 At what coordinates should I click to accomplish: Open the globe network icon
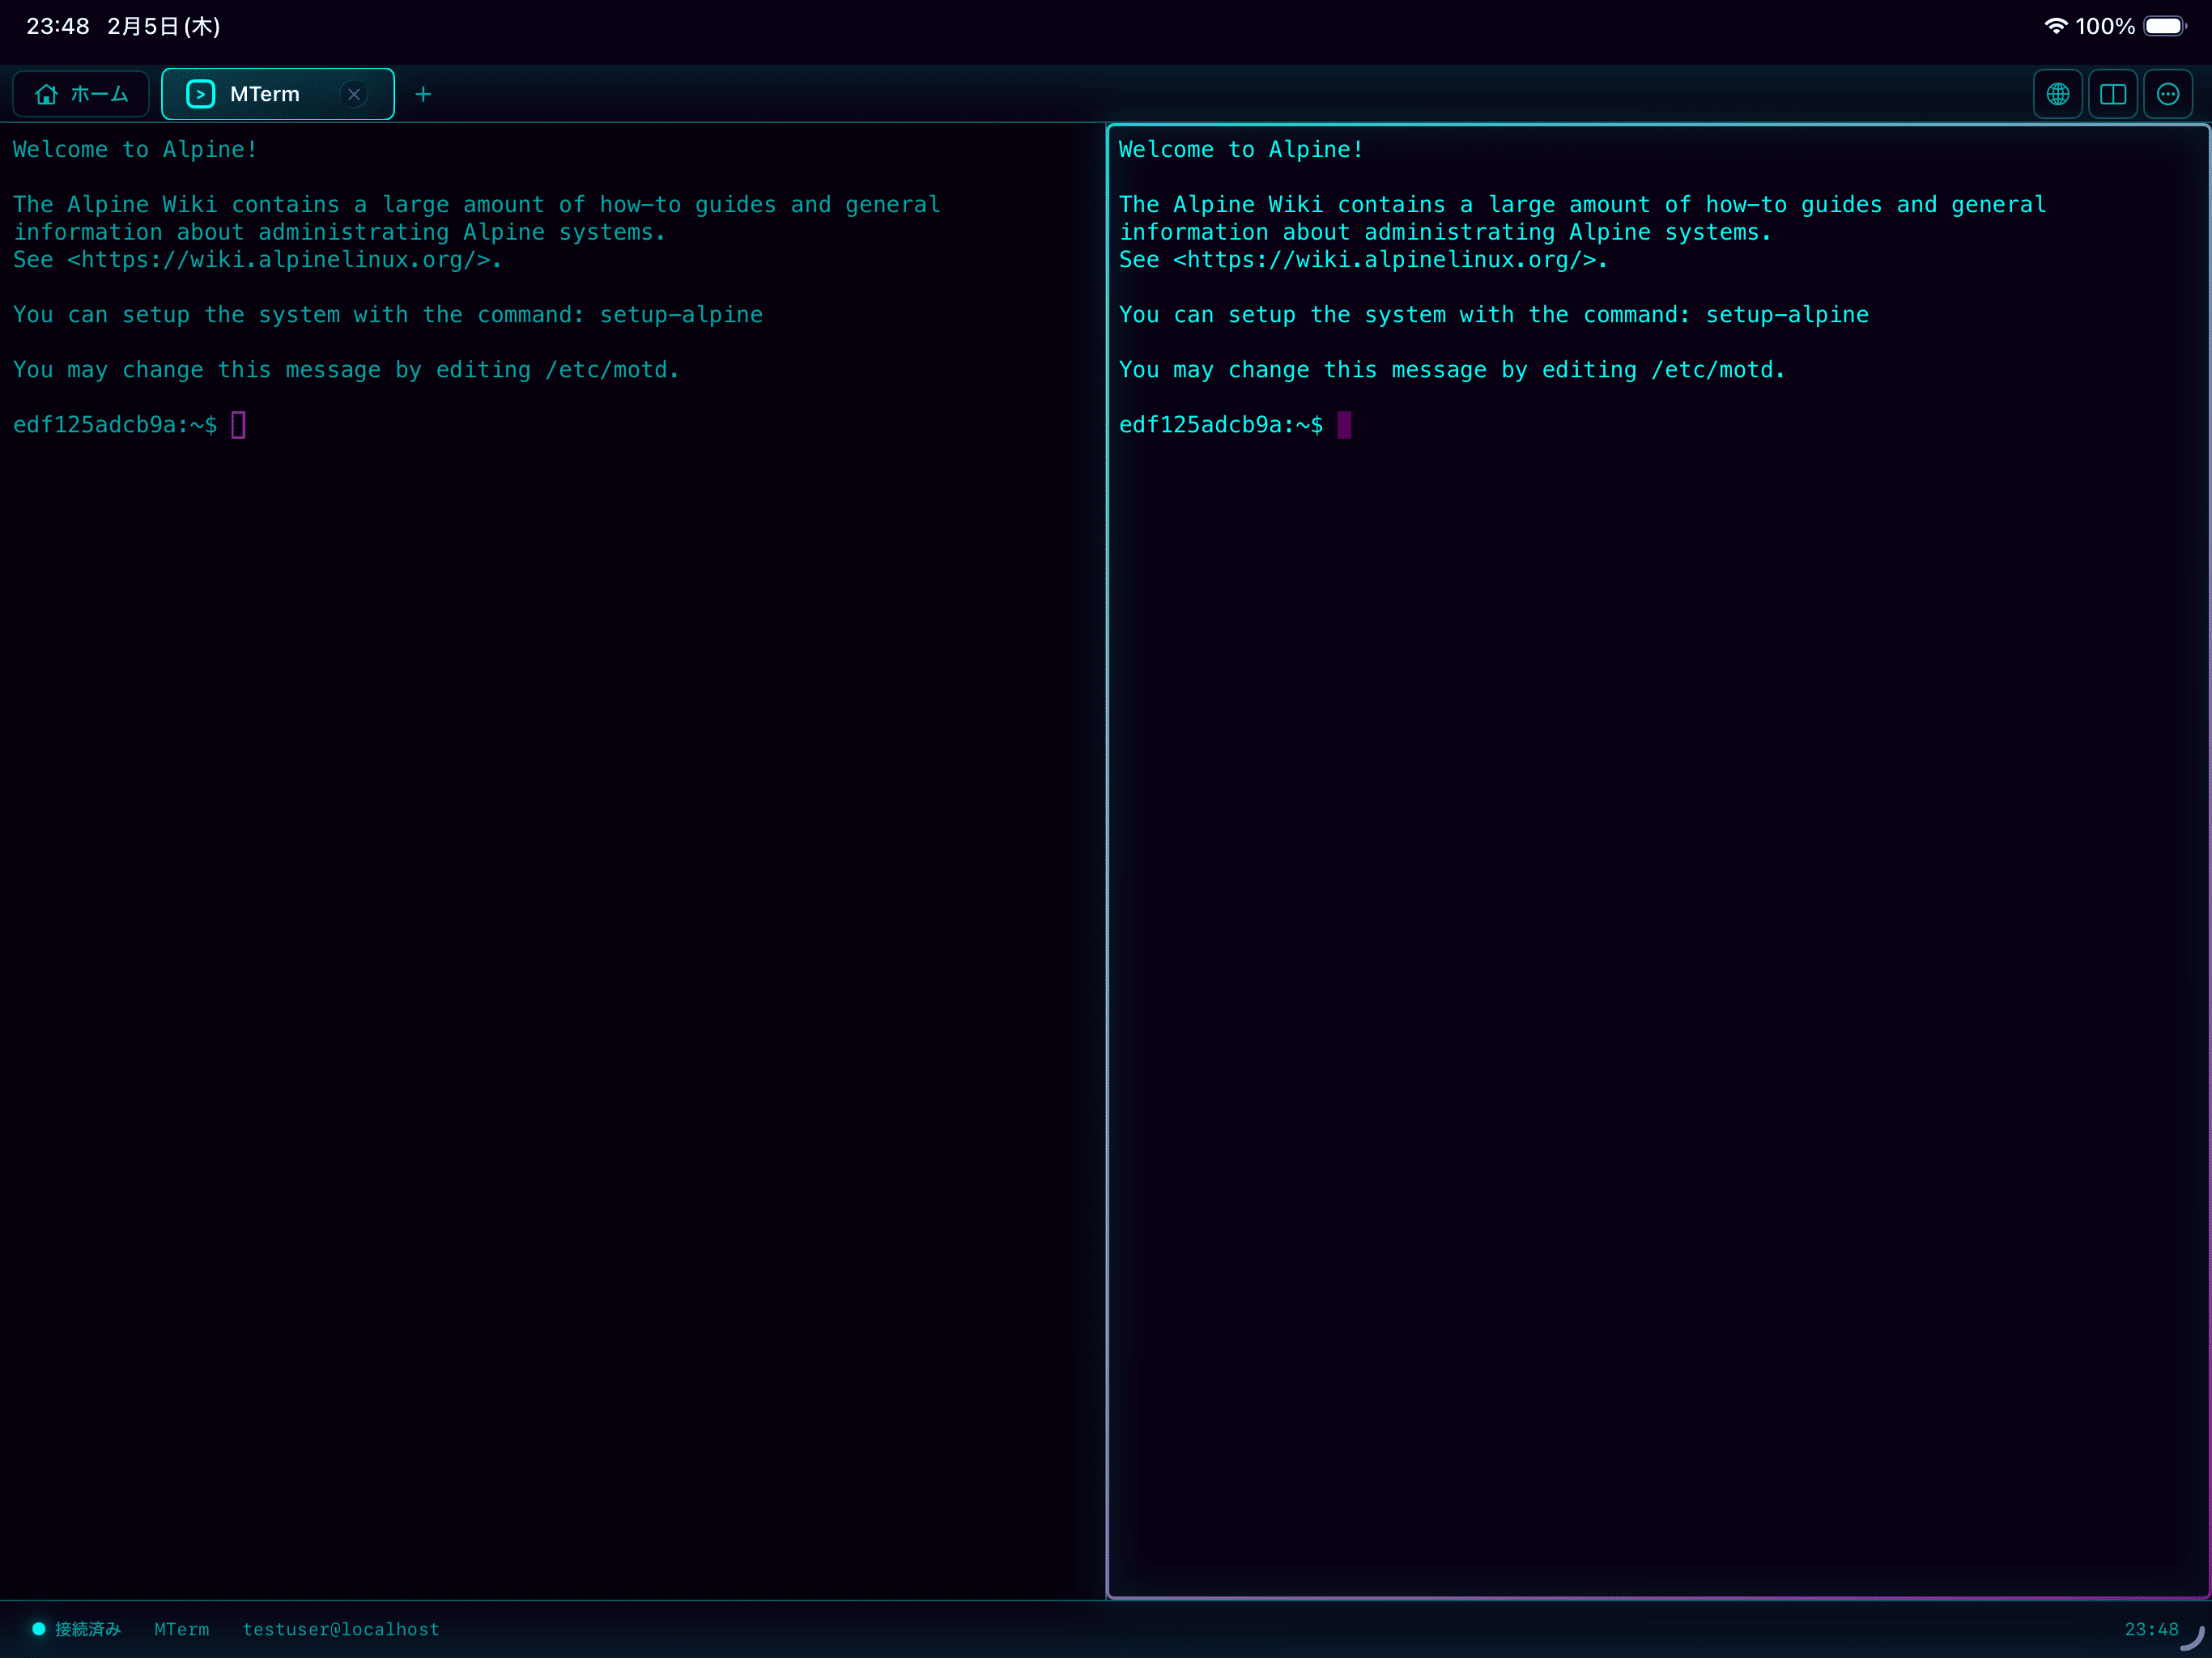[2057, 94]
